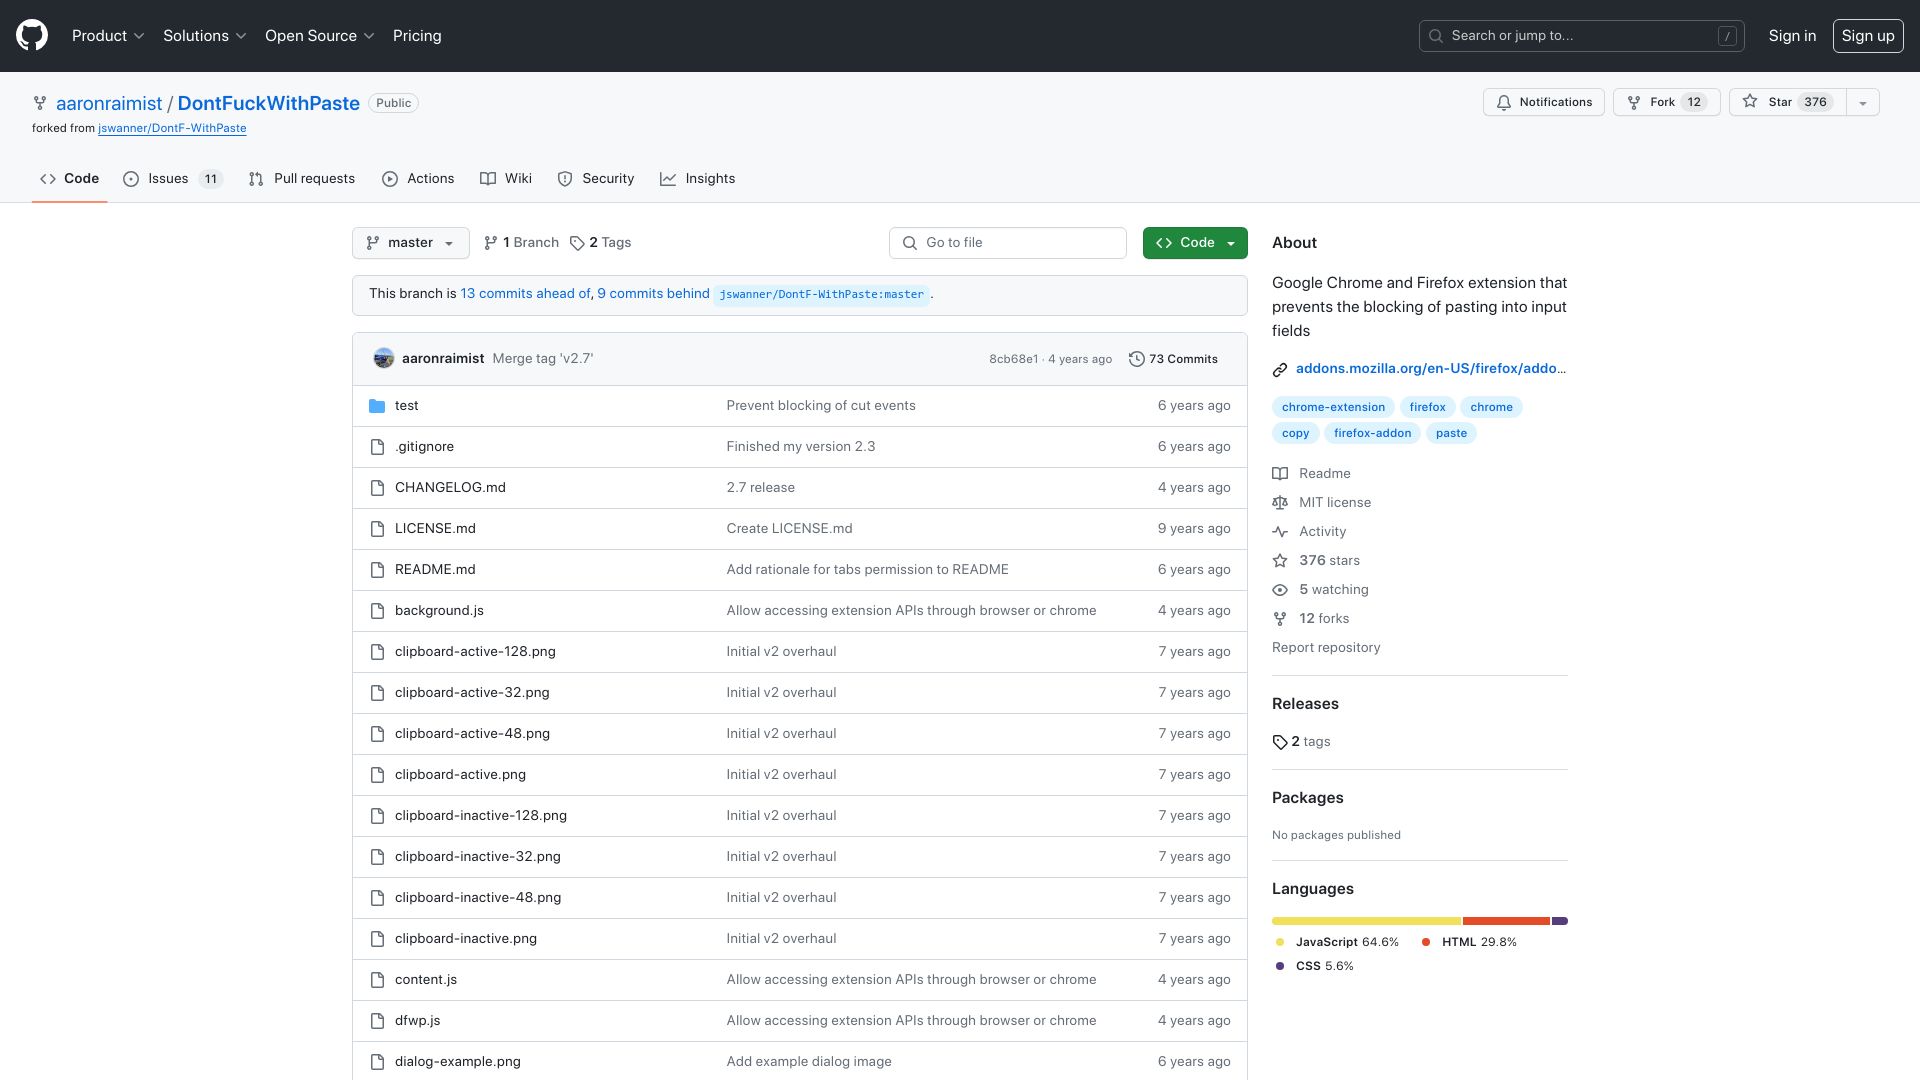Click the fork icon on Fork button
Screen dimensions: 1920x1080
coord(1634,103)
